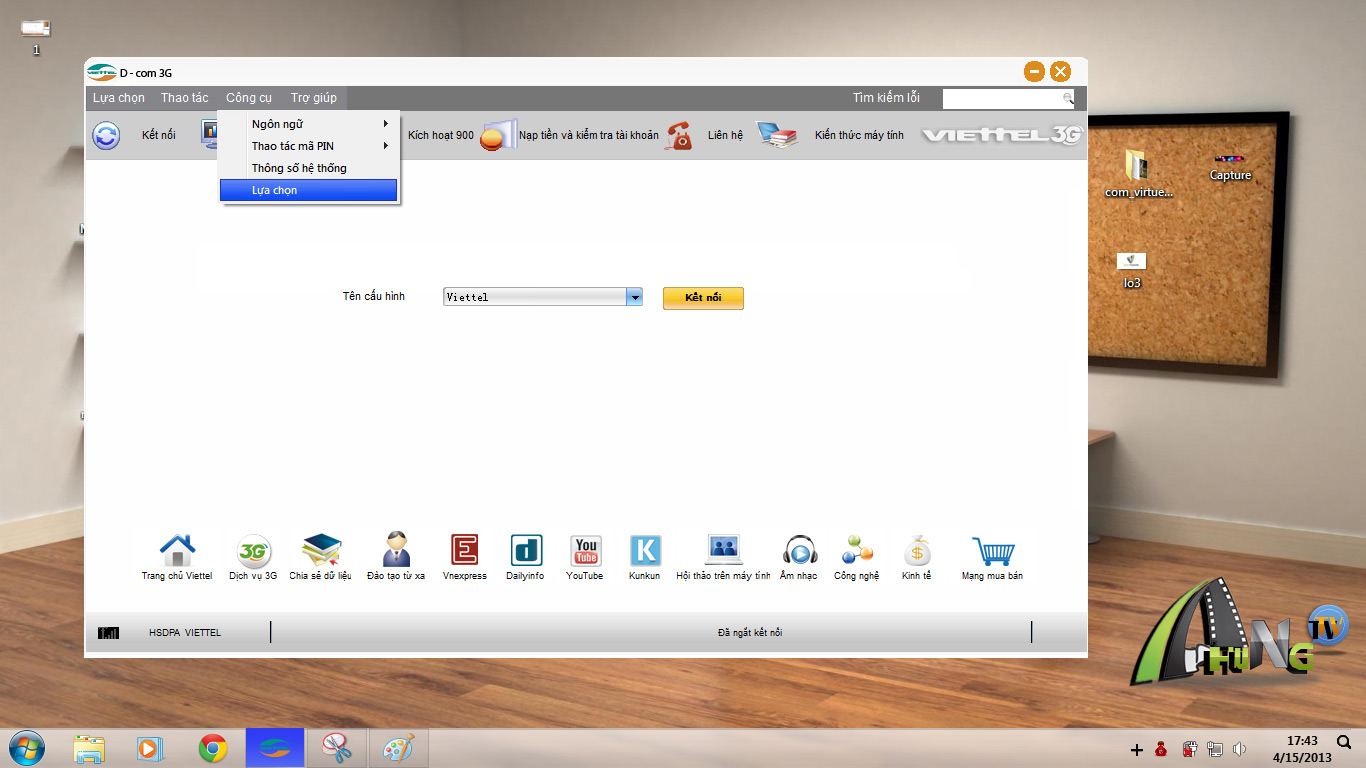
Task: Open the Lựa chọn menu in menu bar
Action: click(x=119, y=98)
